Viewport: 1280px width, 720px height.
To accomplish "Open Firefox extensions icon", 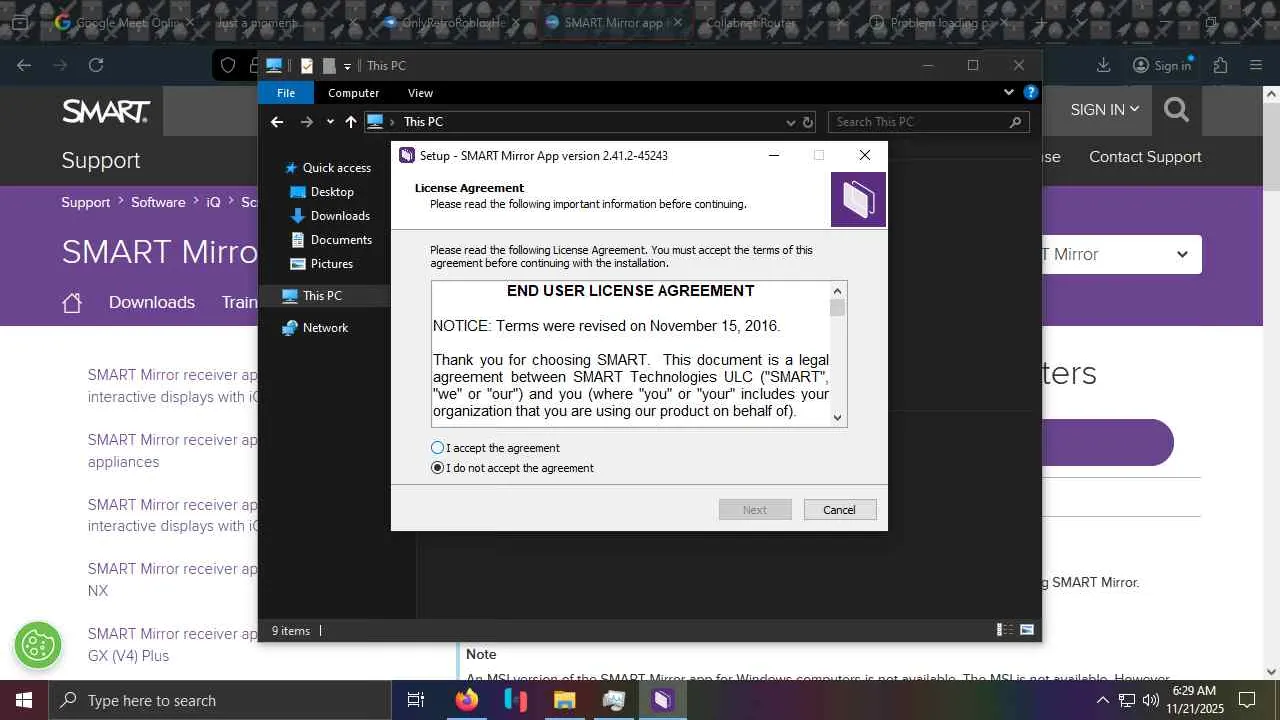I will pos(1220,65).
